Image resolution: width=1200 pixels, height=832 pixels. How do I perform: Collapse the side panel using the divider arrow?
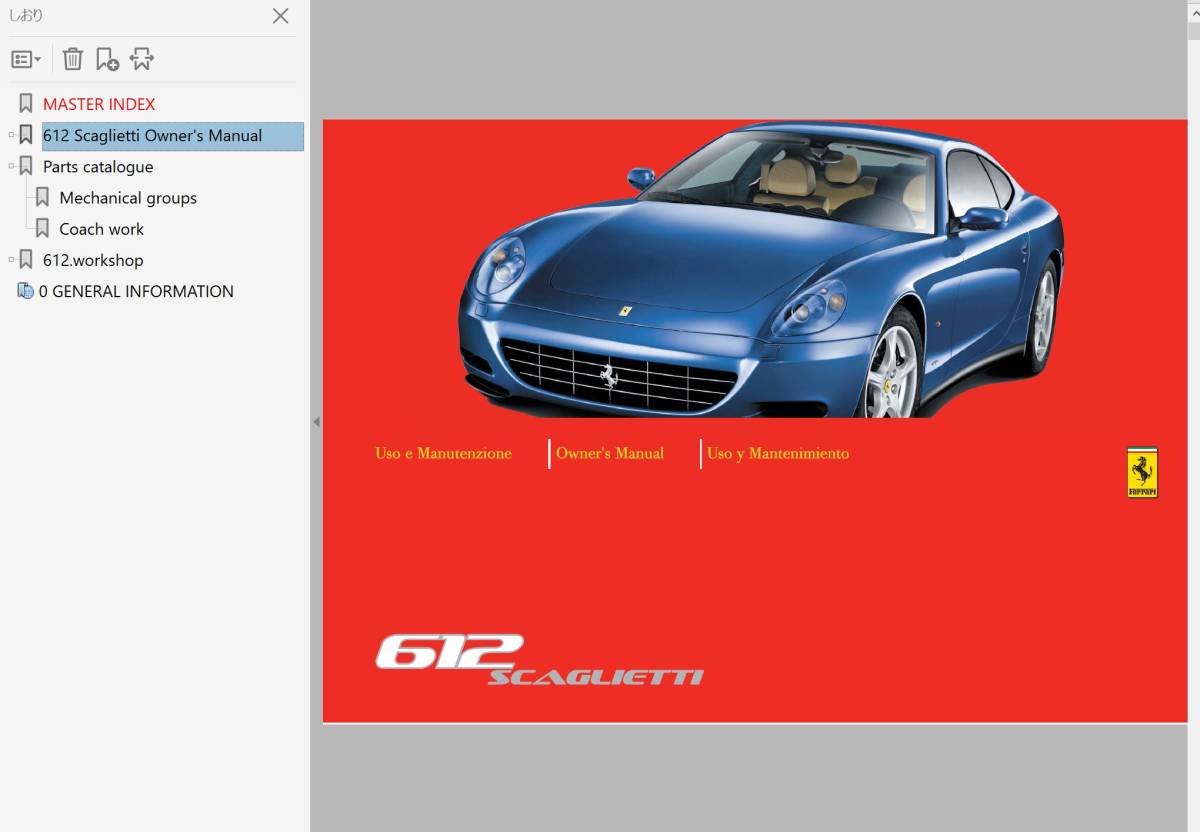pos(316,422)
